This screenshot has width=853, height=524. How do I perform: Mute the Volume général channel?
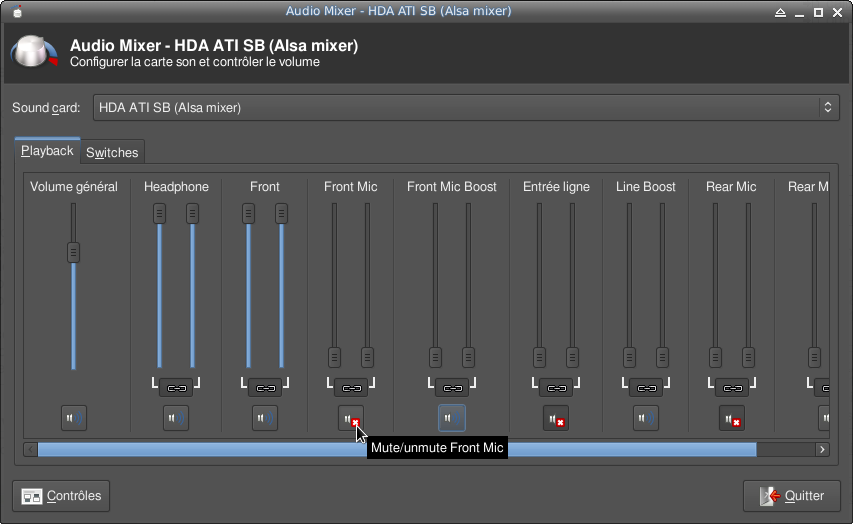(x=74, y=418)
